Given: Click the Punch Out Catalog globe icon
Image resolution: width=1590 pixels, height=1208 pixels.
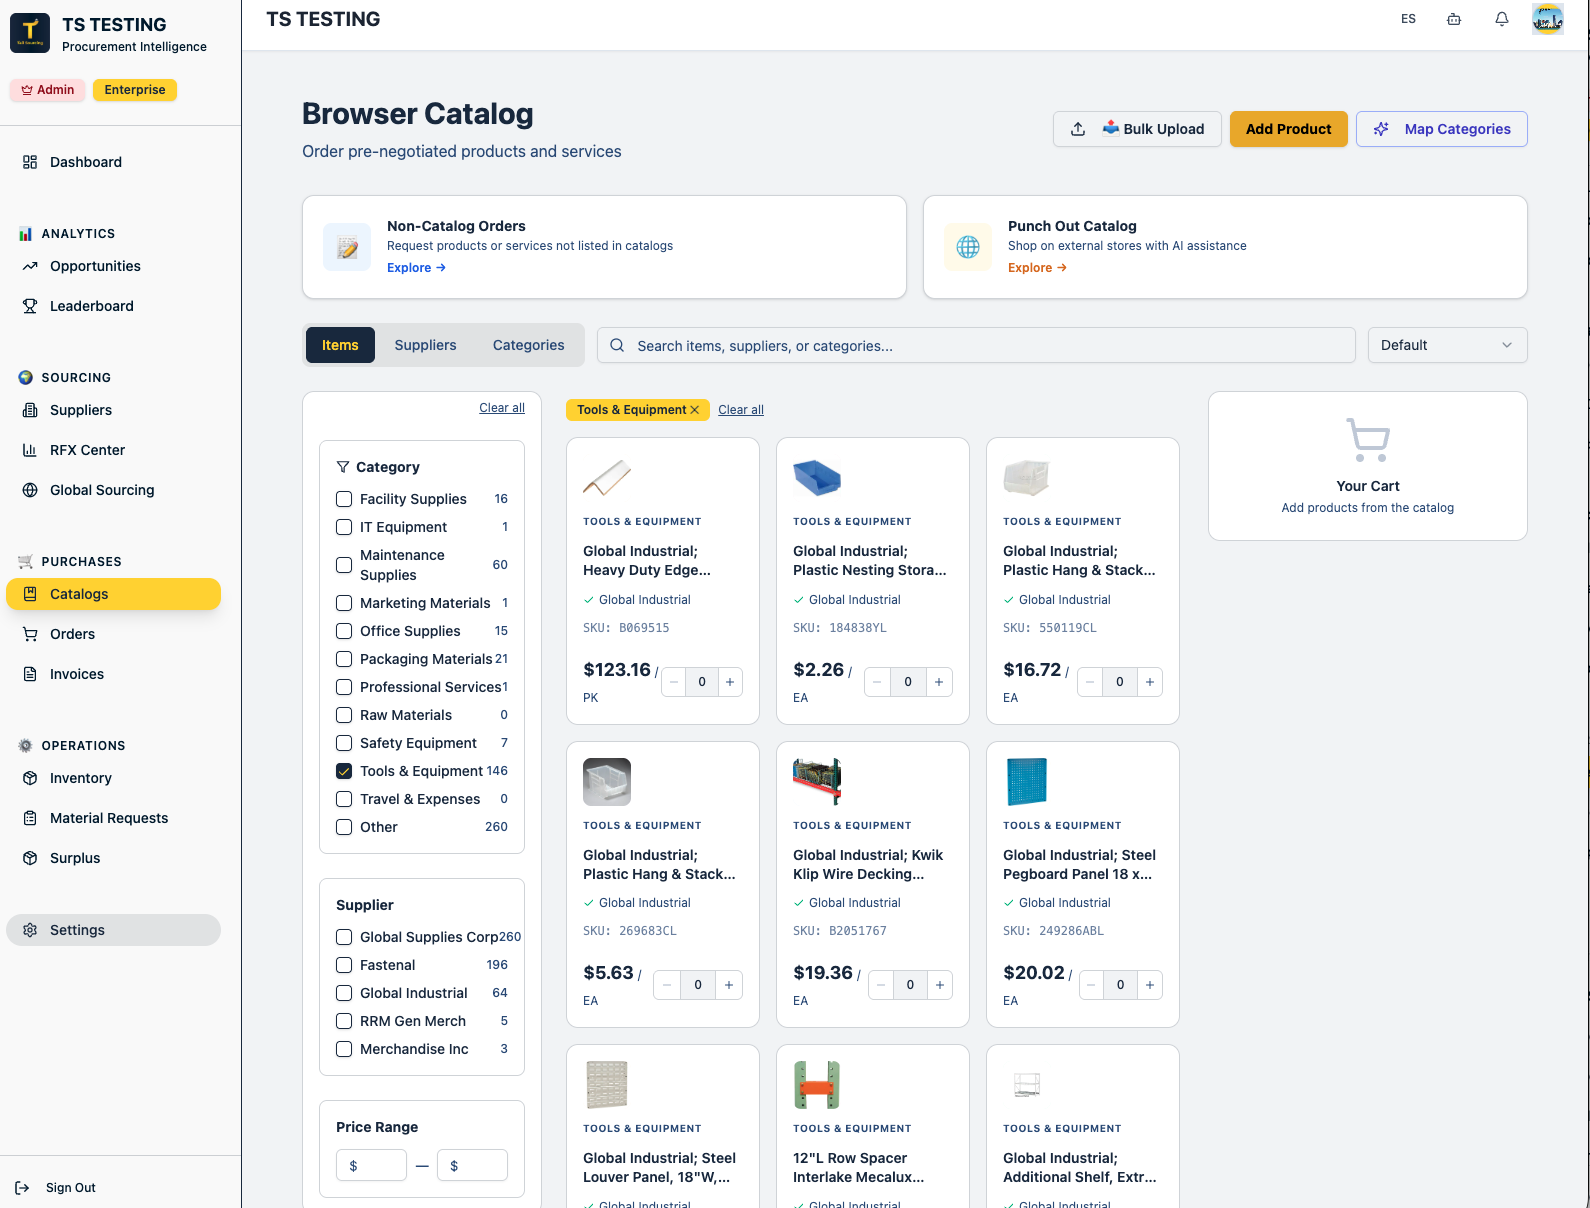Looking at the screenshot, I should point(968,247).
